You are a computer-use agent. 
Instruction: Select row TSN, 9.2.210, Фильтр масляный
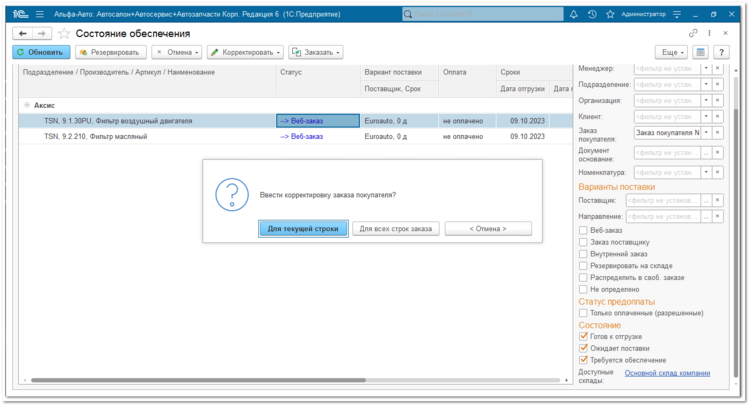(x=295, y=136)
